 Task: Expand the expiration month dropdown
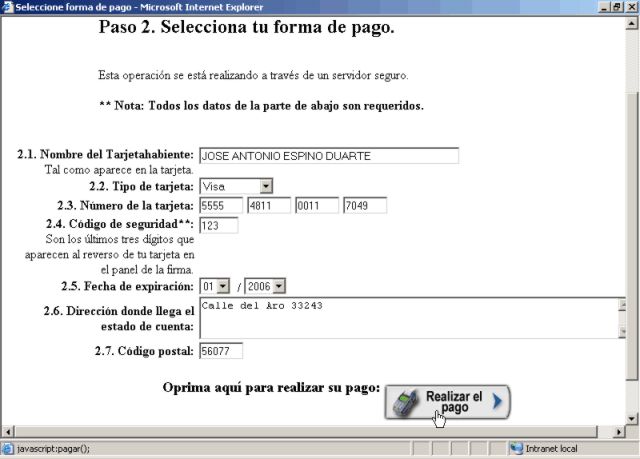[x=222, y=286]
